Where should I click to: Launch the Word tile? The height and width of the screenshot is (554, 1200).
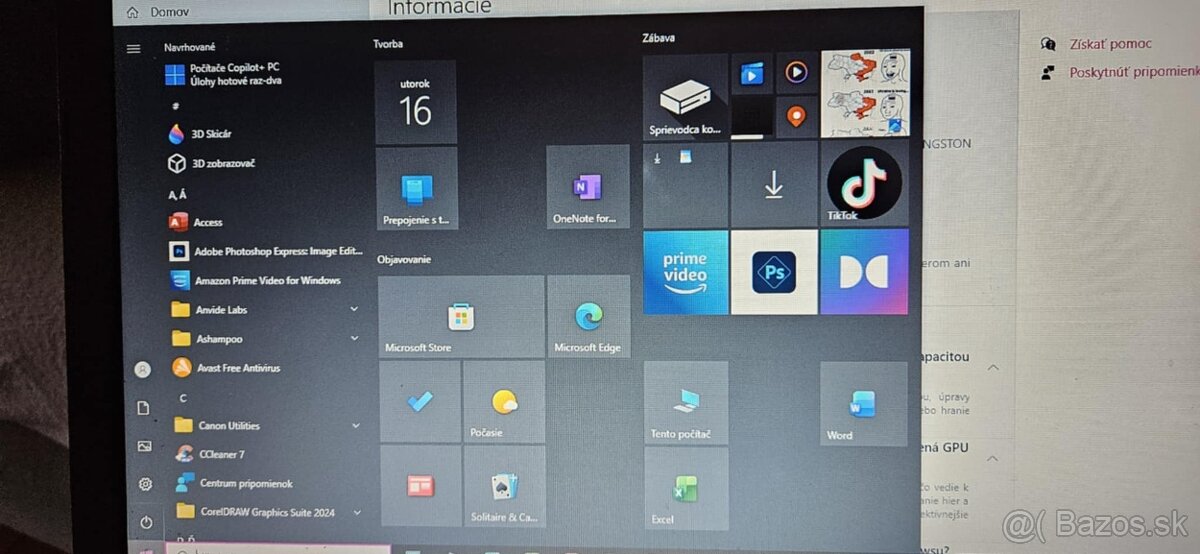(864, 404)
